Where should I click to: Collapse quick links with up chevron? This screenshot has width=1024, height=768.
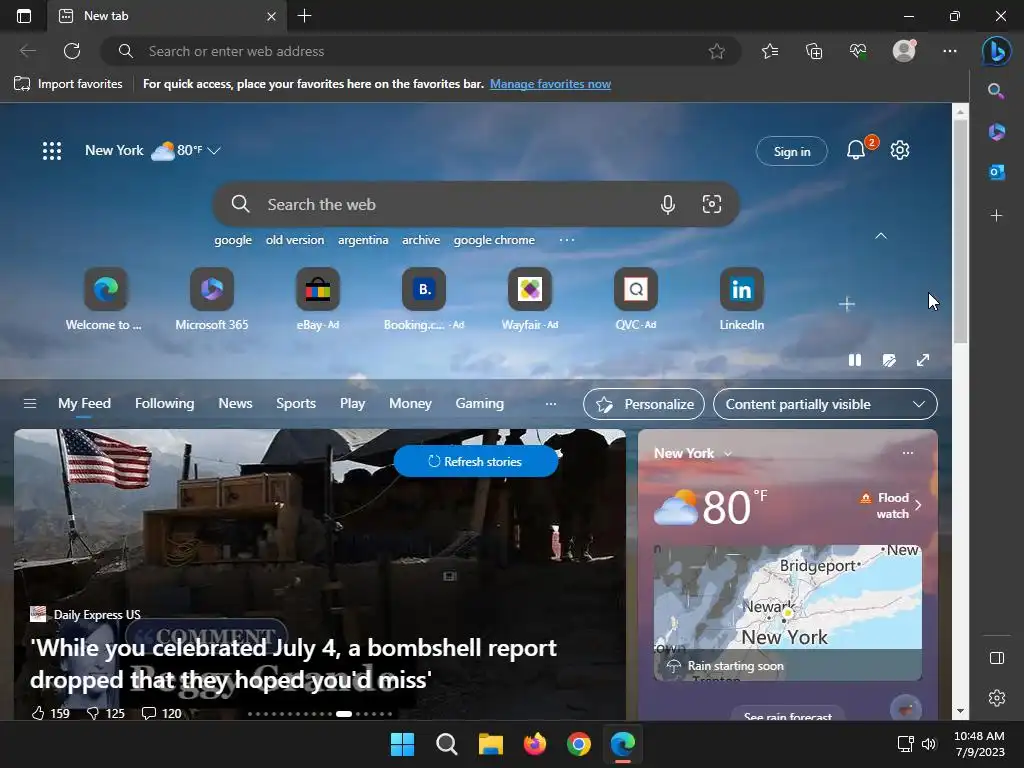880,236
